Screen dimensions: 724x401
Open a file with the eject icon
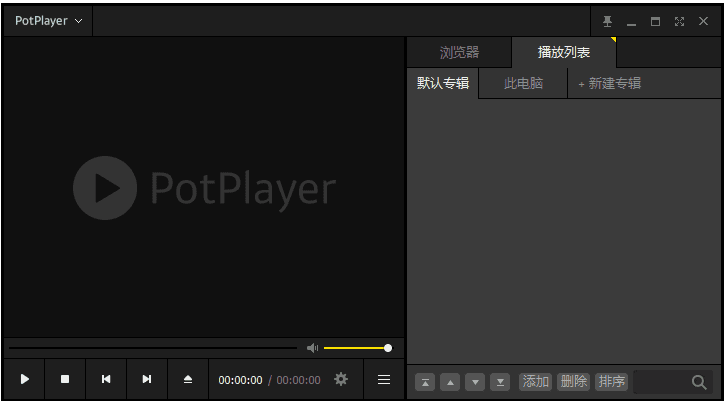coord(187,379)
